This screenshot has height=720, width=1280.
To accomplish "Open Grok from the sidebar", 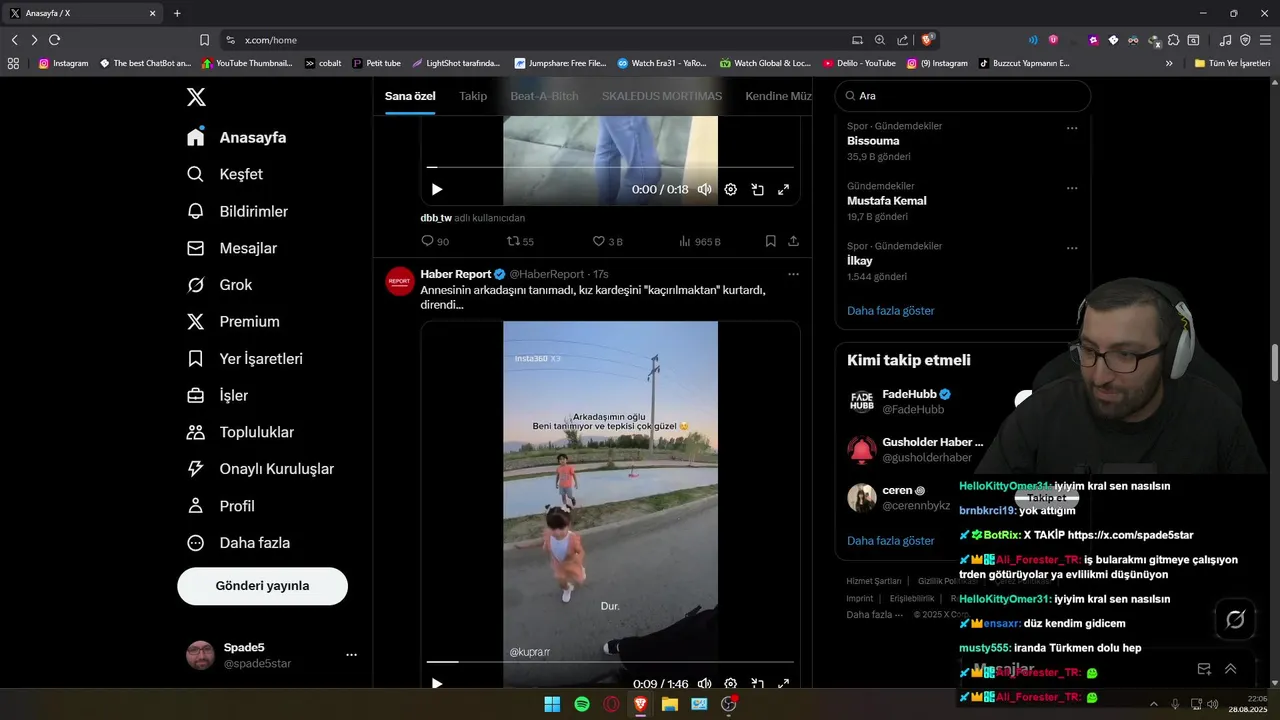I will click(x=219, y=285).
